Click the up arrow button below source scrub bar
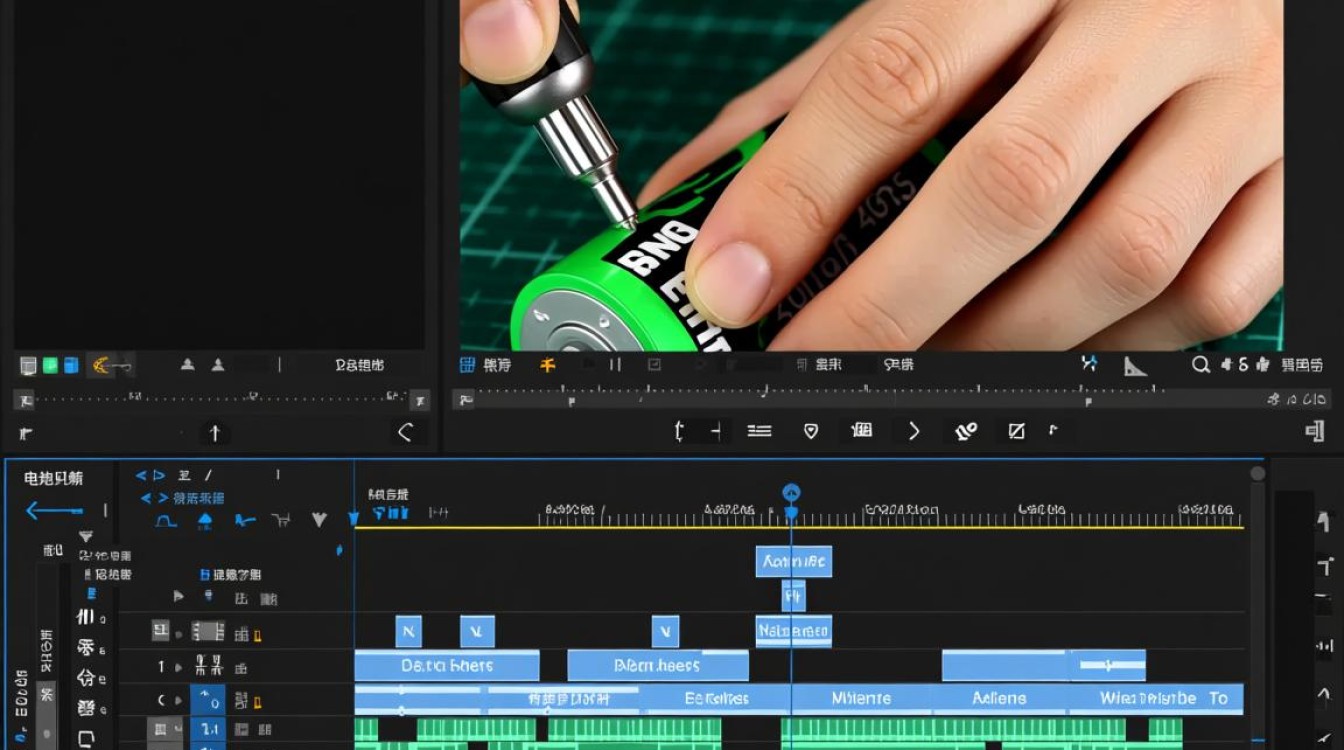This screenshot has height=750, width=1344. coord(214,433)
